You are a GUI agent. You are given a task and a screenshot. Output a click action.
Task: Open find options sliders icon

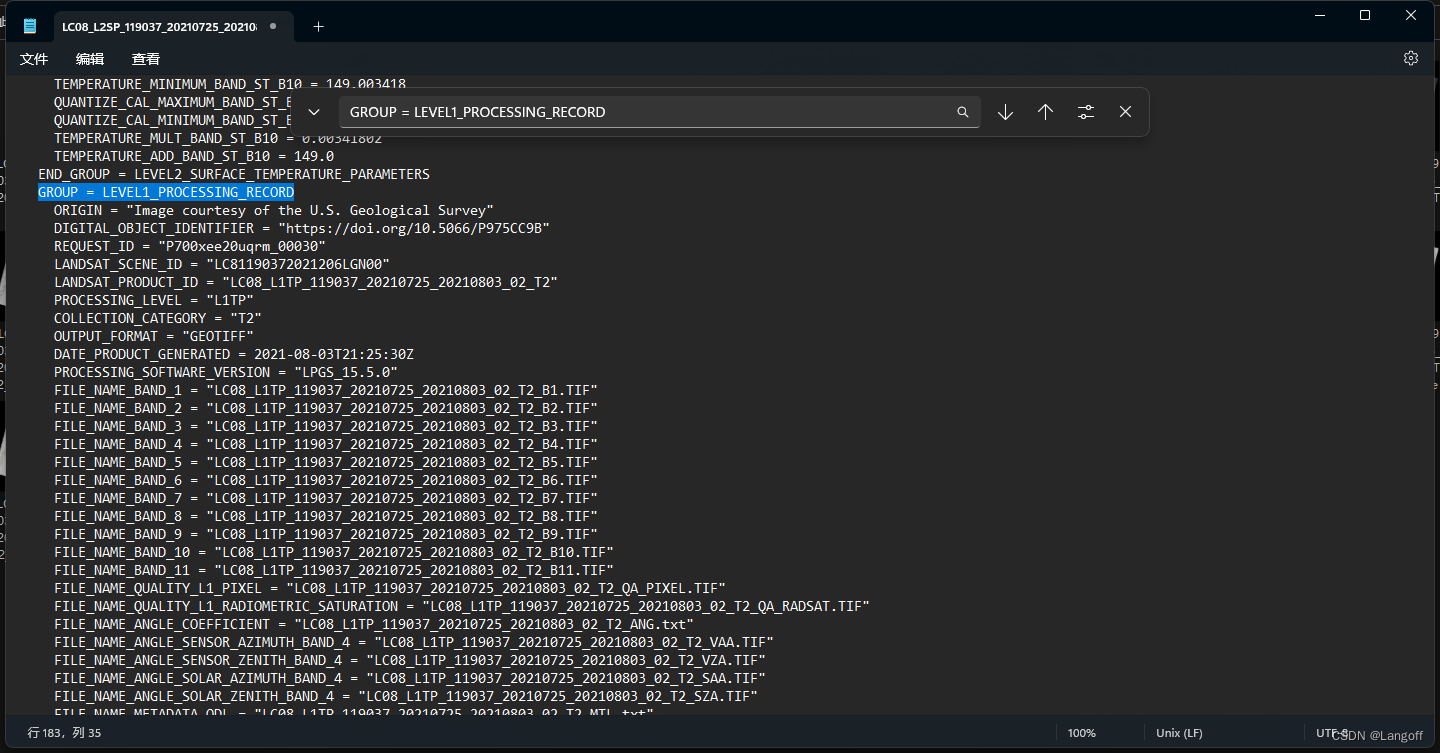[x=1086, y=112]
